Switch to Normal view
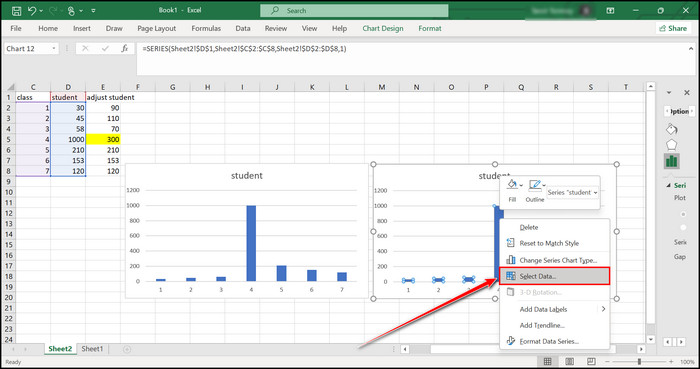Image resolution: width=700 pixels, height=369 pixels. (x=548, y=361)
